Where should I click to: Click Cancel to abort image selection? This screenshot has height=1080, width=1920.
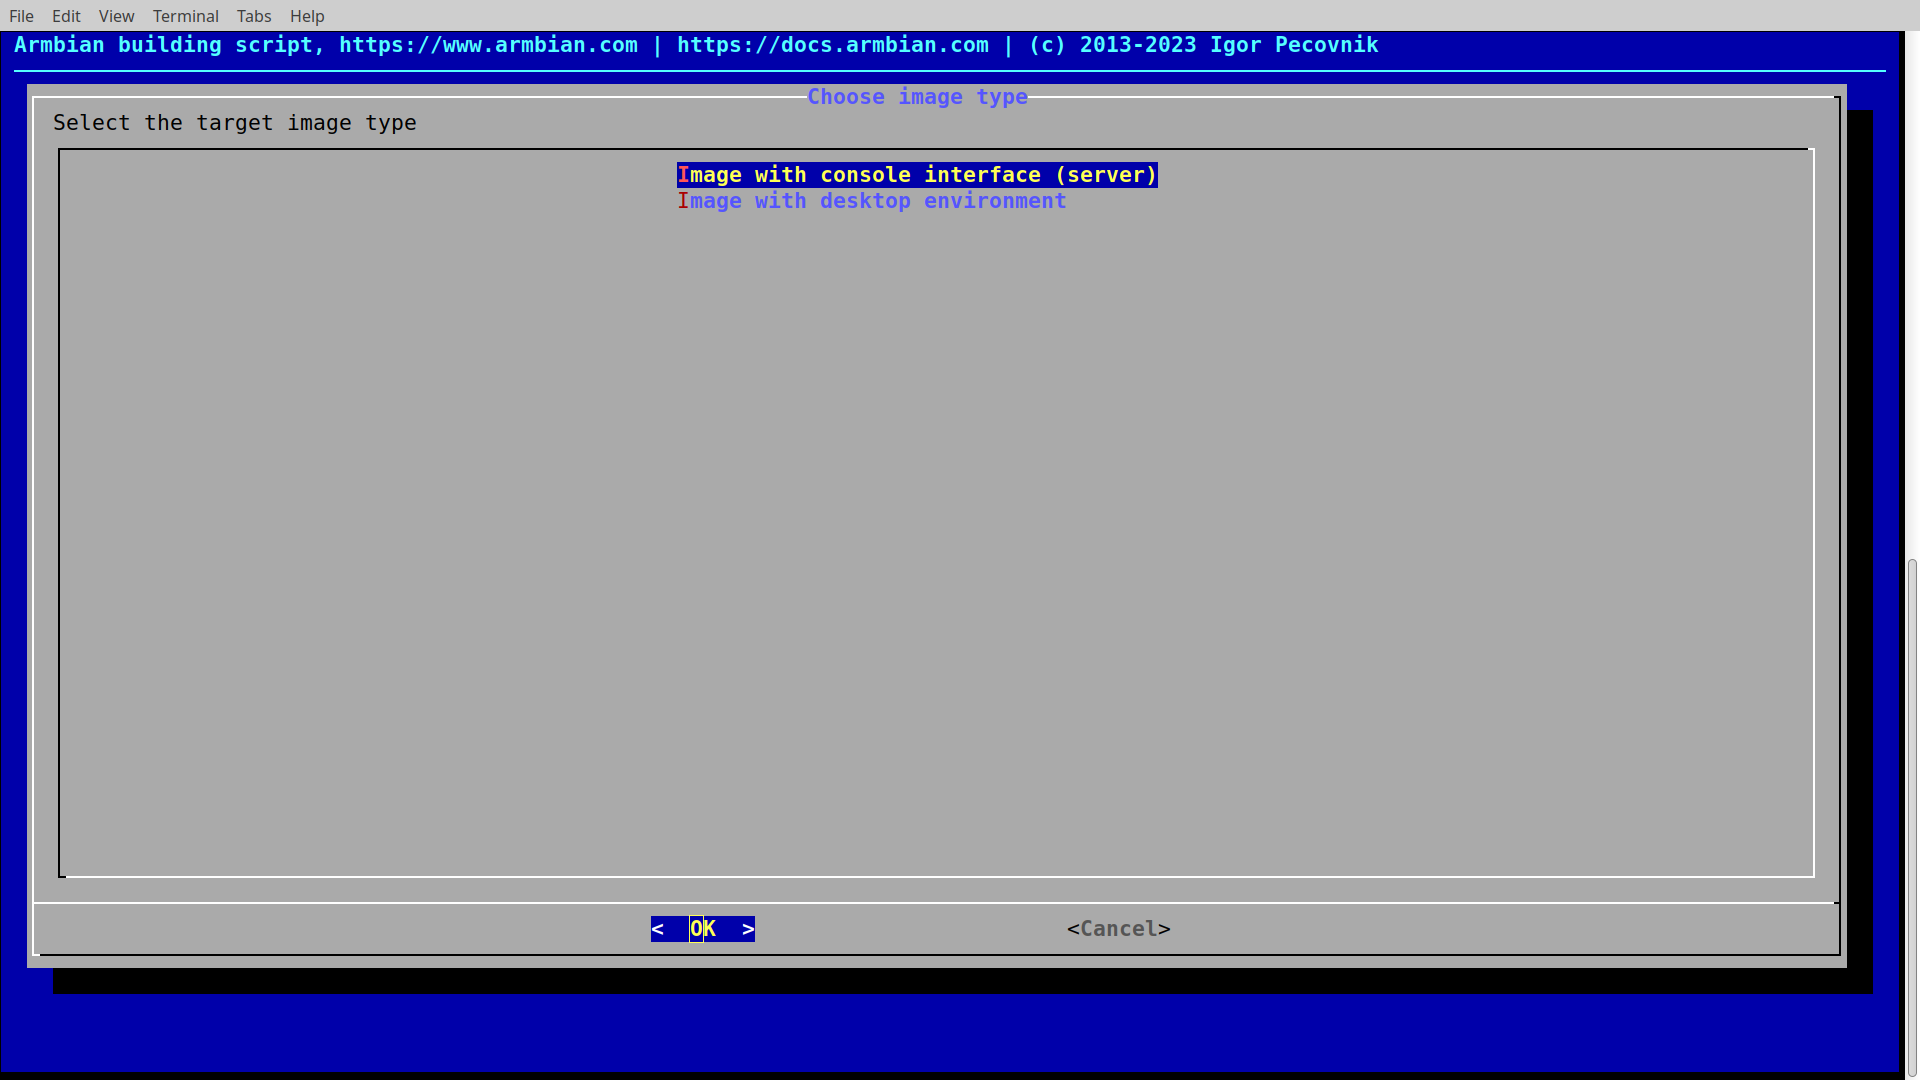pos(1118,927)
